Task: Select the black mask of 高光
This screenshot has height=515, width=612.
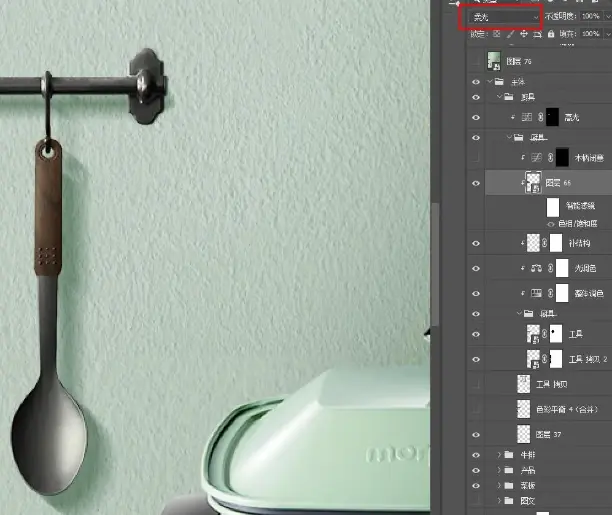Action: click(x=552, y=117)
